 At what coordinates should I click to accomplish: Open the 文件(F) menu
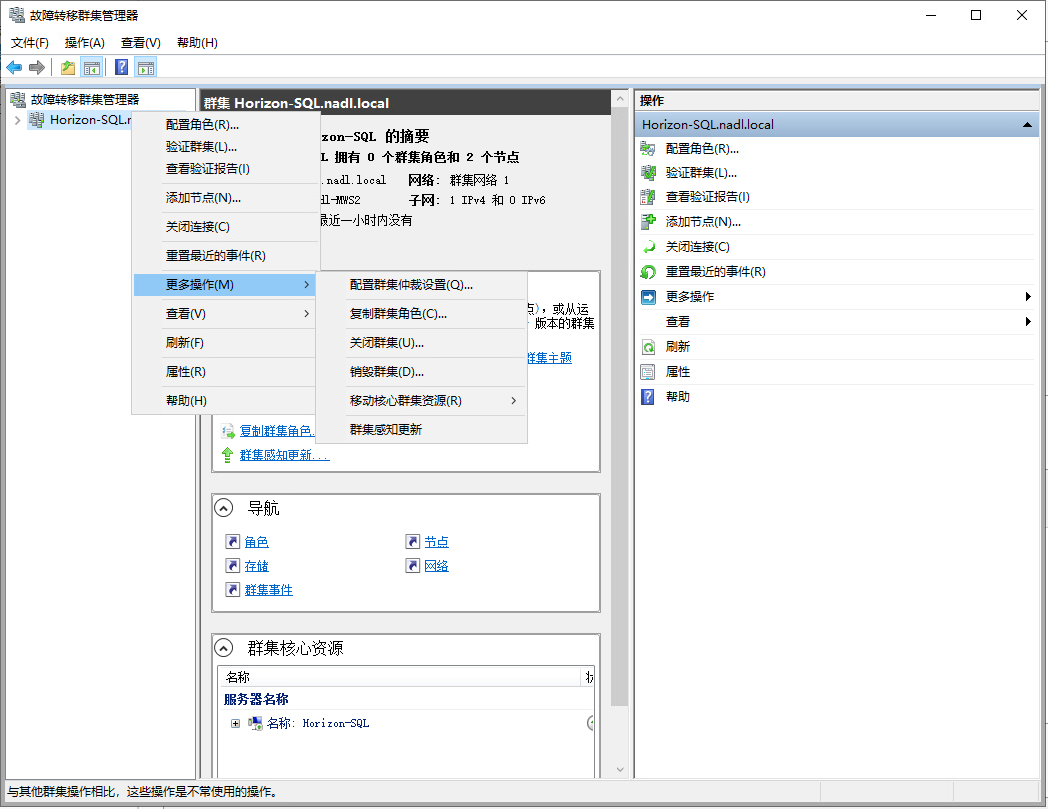coord(29,43)
